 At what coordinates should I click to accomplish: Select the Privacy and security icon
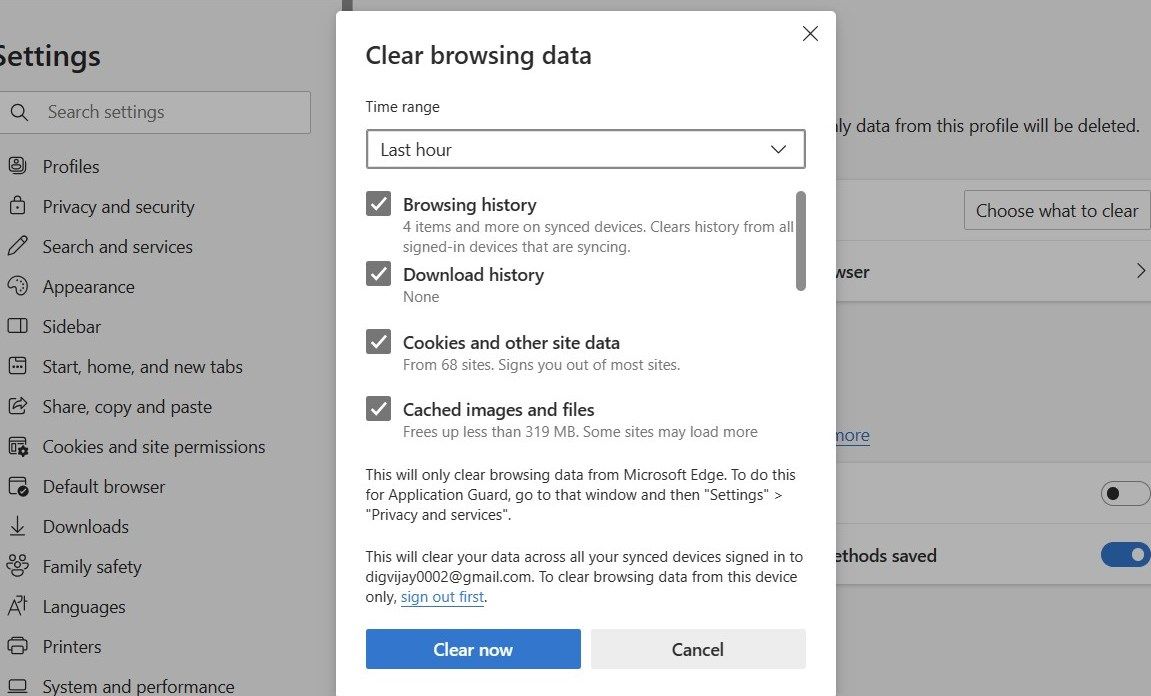tap(17, 206)
